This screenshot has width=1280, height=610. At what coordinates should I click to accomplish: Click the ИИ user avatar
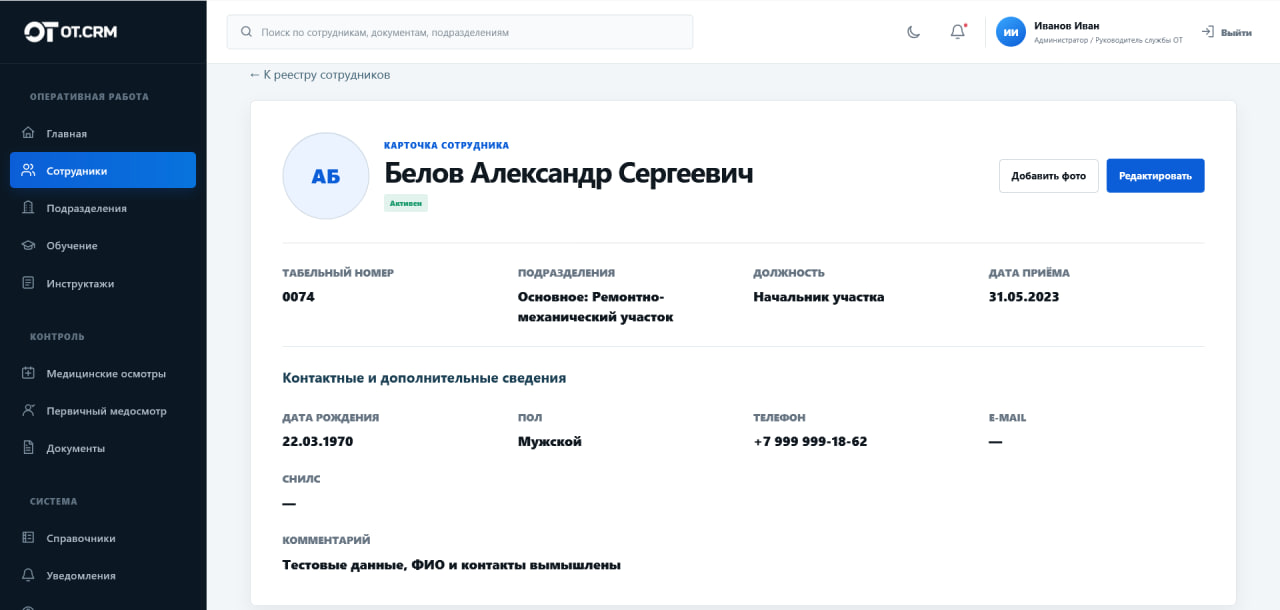click(x=1011, y=32)
